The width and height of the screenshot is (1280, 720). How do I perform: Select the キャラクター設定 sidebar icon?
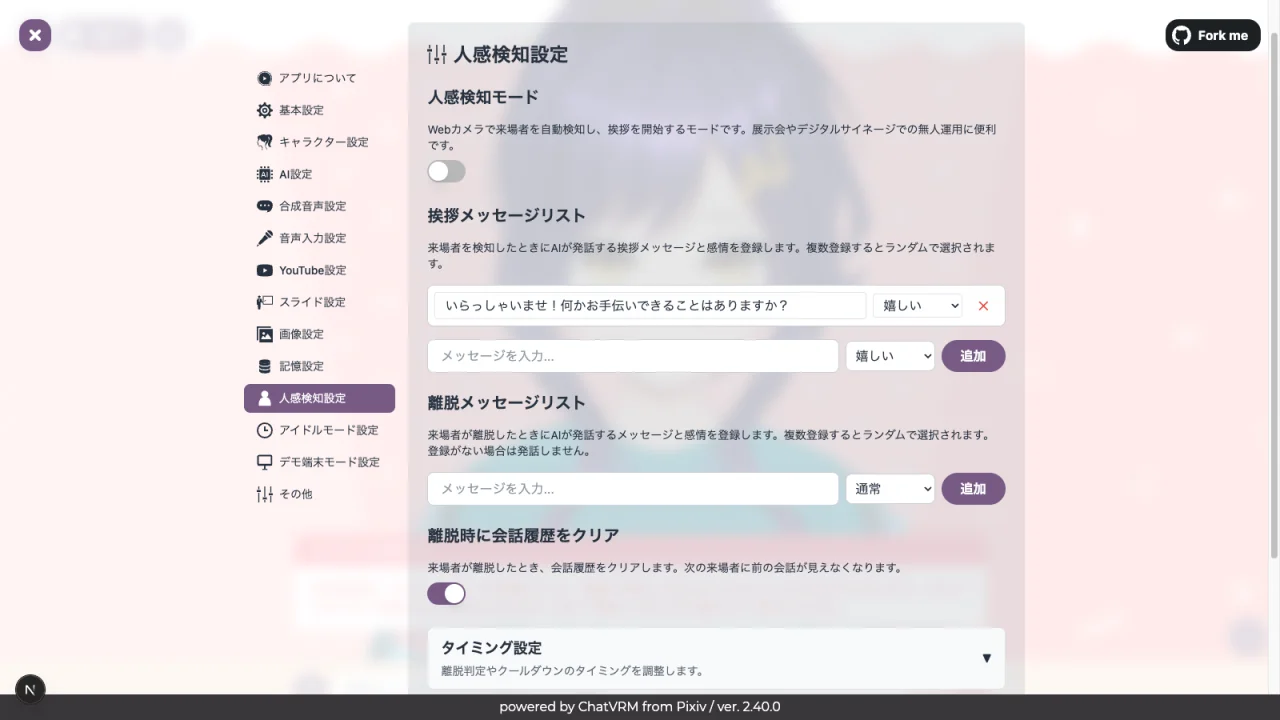[264, 142]
